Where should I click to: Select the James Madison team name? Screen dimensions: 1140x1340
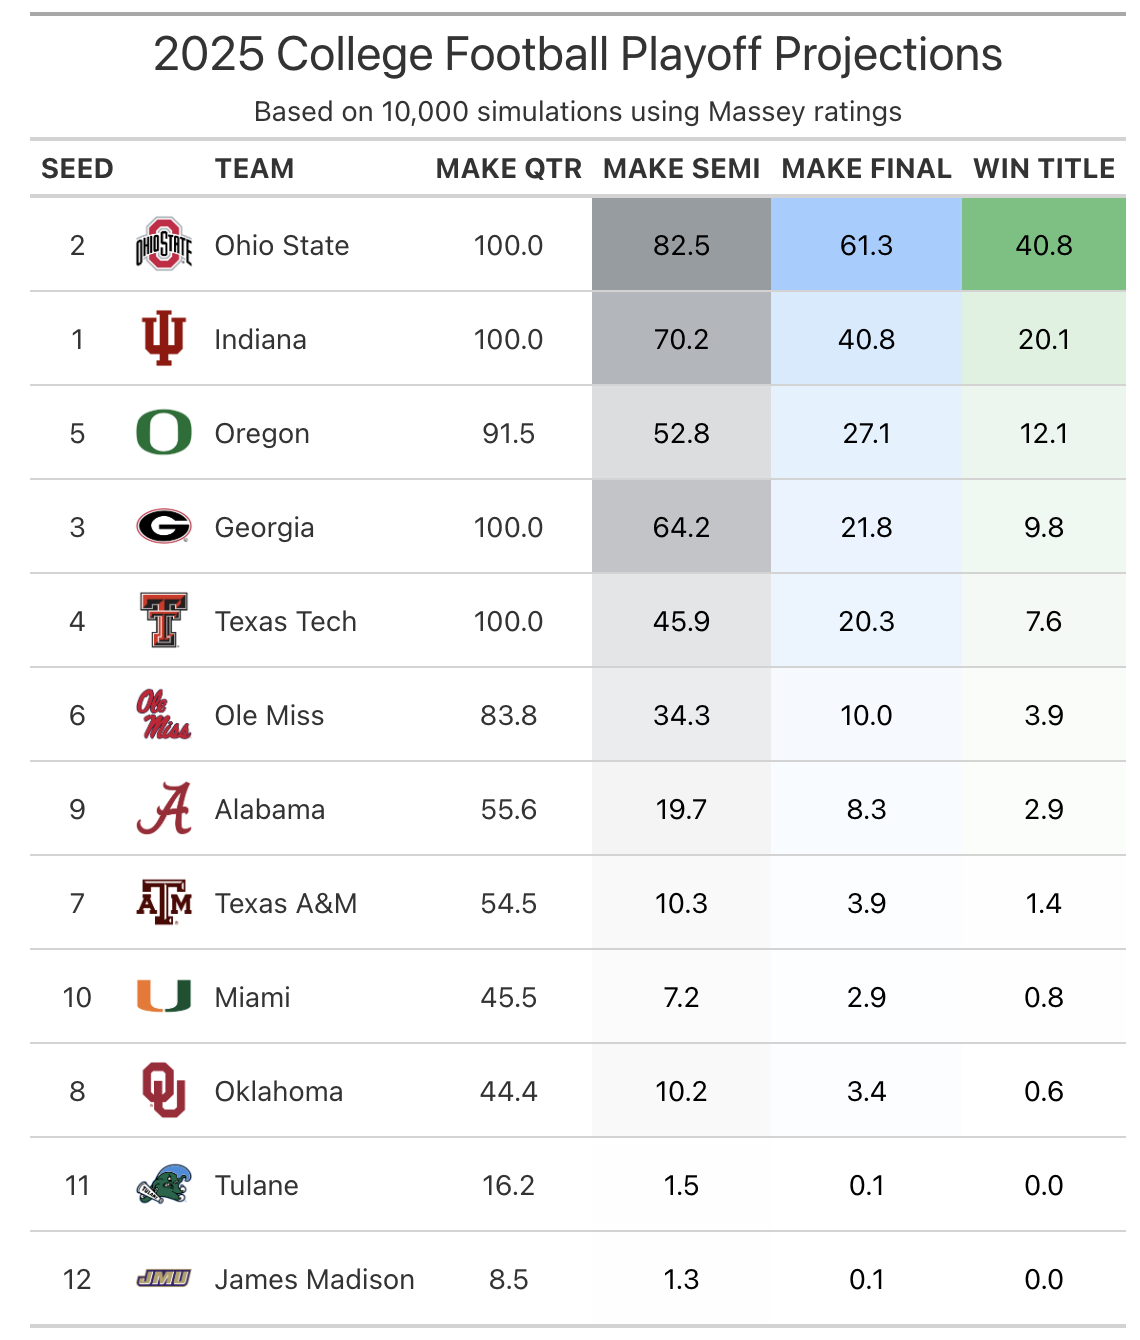pyautogui.click(x=314, y=1279)
